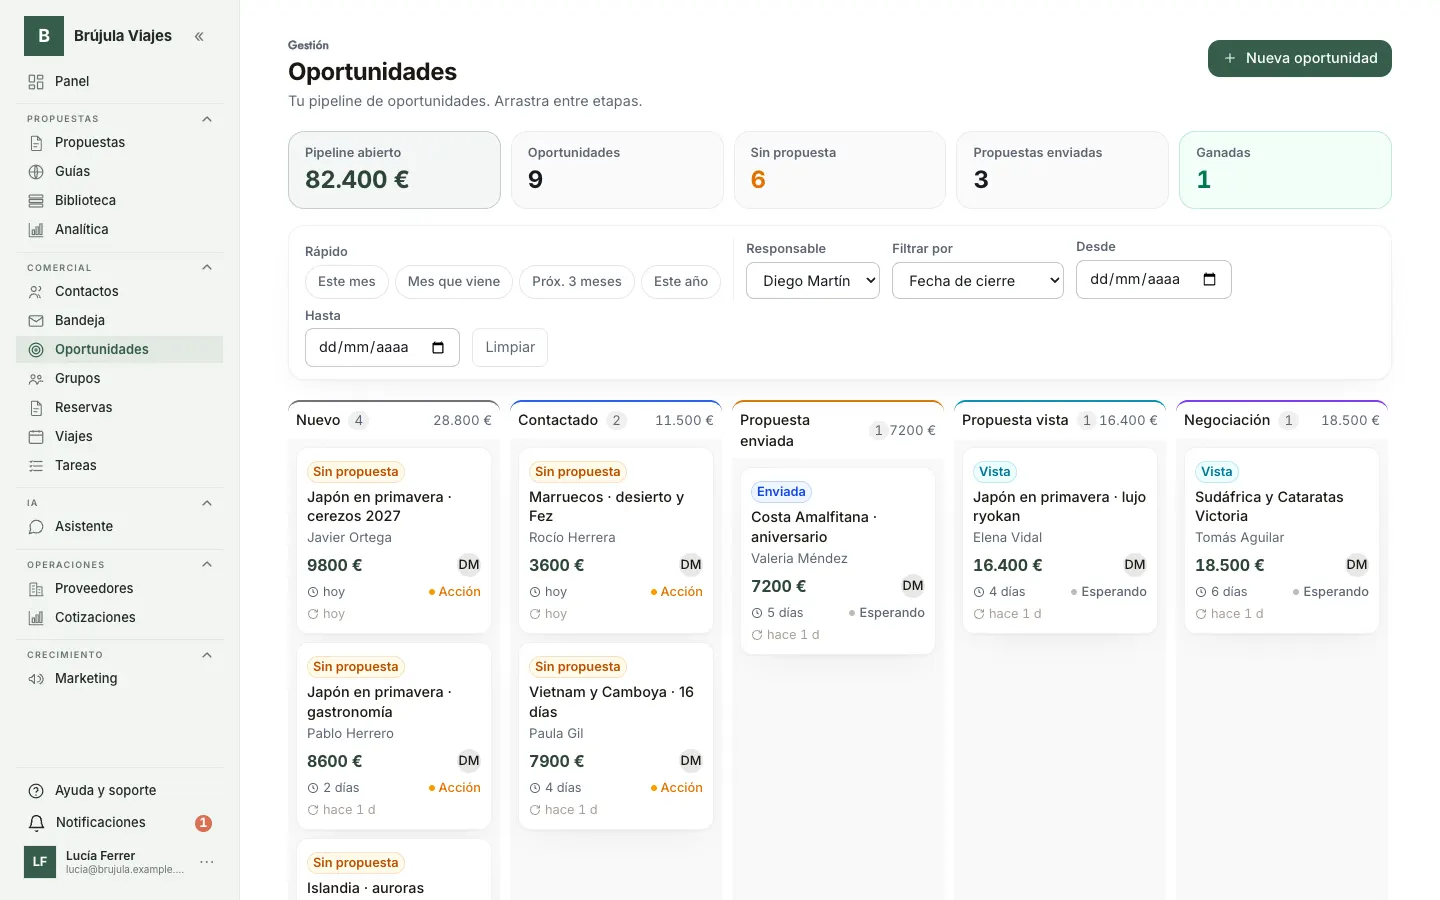Open the Viajes calendar icon
The image size is (1440, 900).
(36, 437)
